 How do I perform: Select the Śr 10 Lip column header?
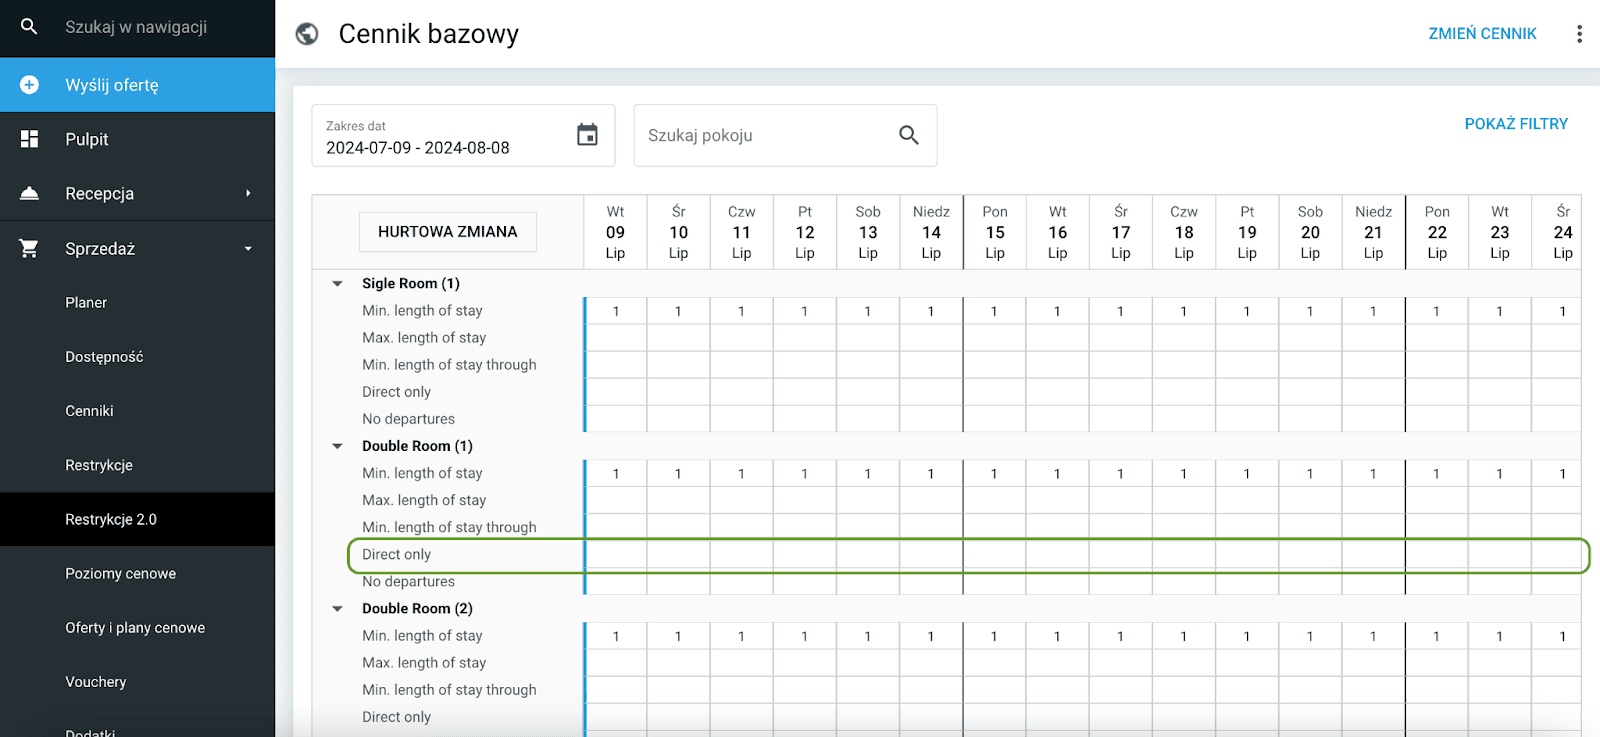tap(678, 232)
